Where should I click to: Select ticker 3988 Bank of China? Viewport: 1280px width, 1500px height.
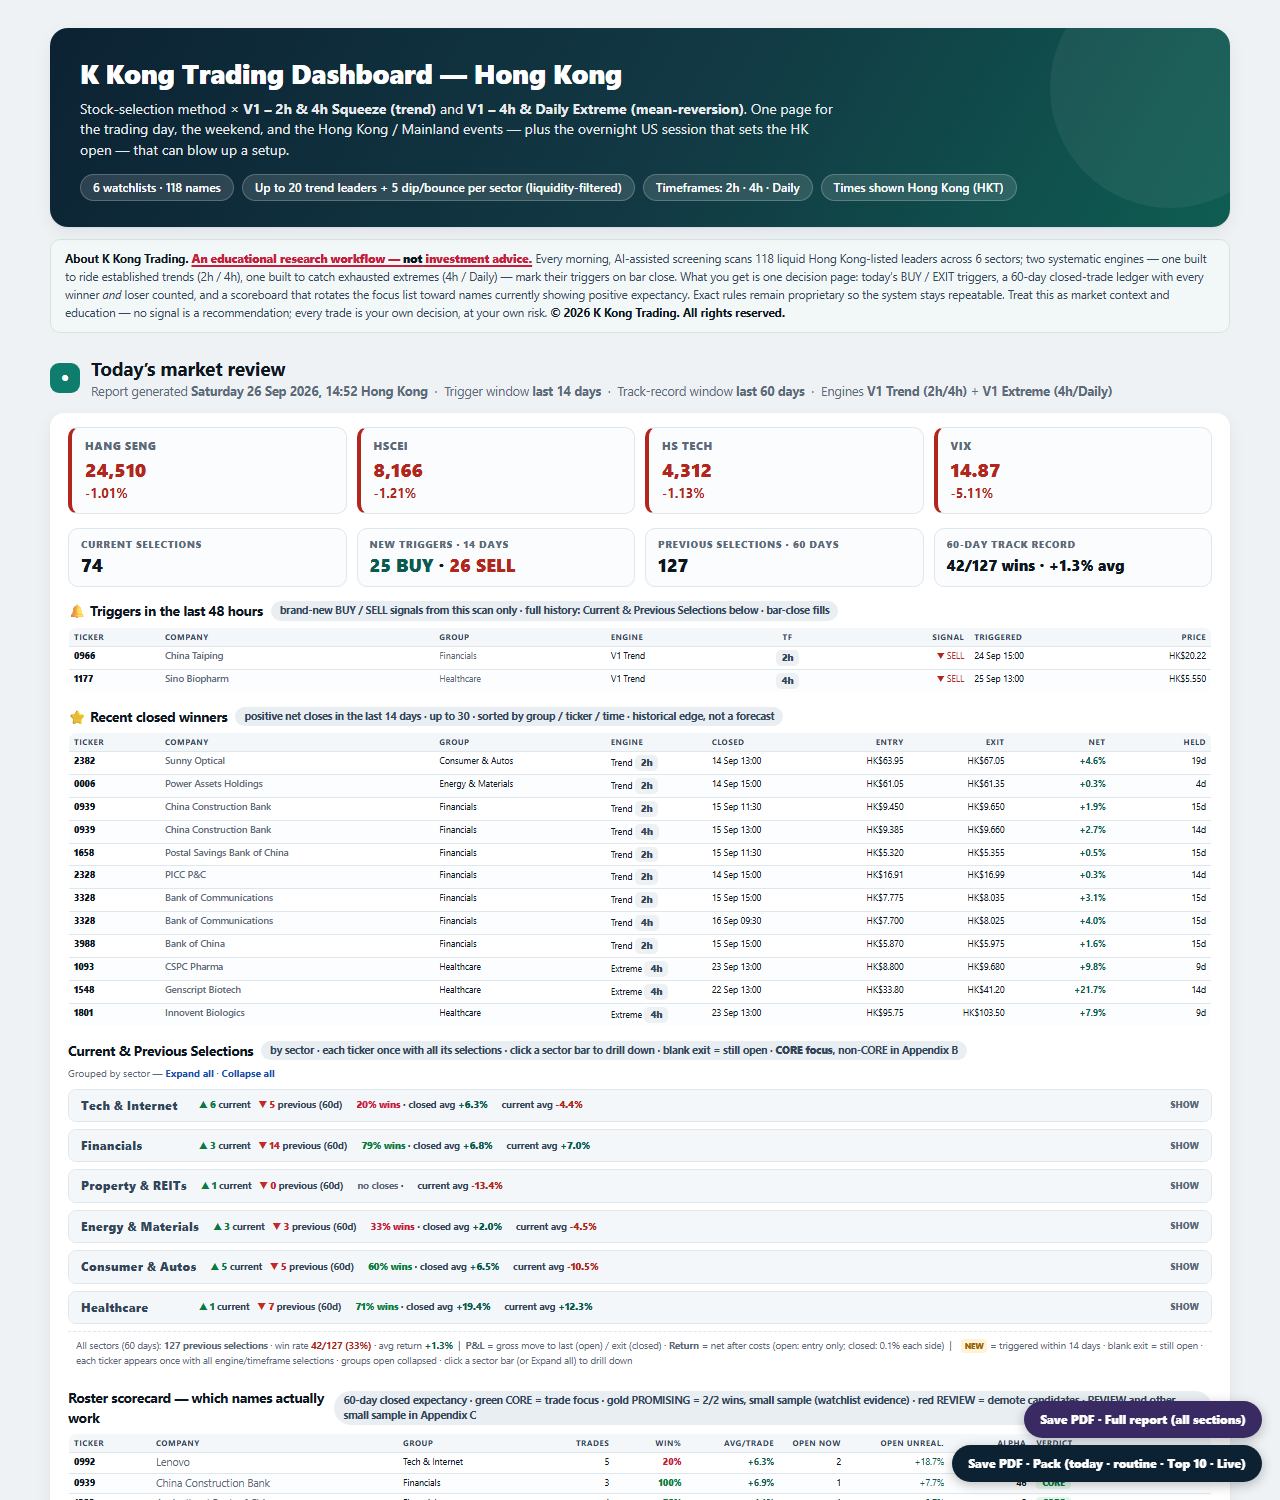tap(84, 944)
